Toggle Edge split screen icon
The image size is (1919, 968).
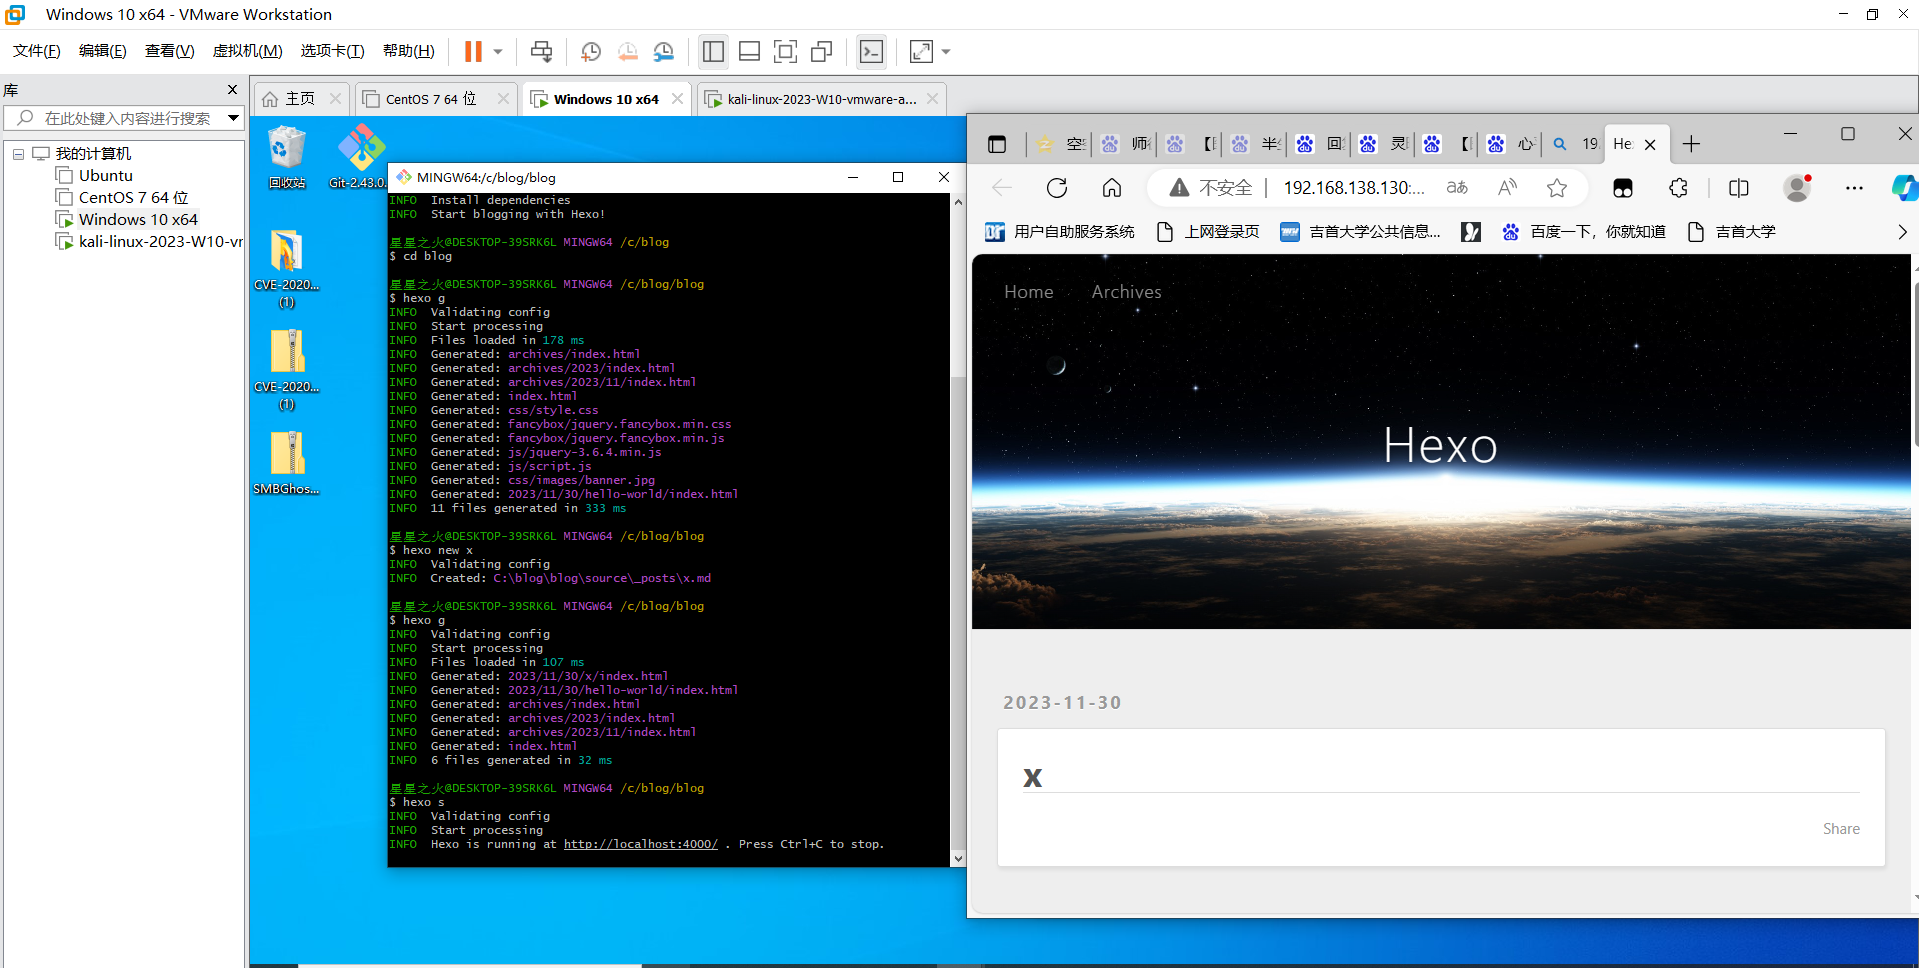pyautogui.click(x=1739, y=188)
